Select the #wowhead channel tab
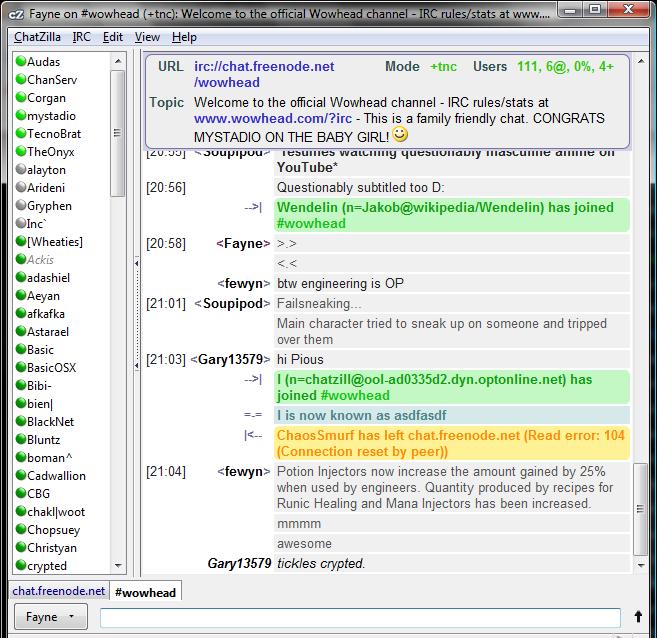 [x=145, y=592]
